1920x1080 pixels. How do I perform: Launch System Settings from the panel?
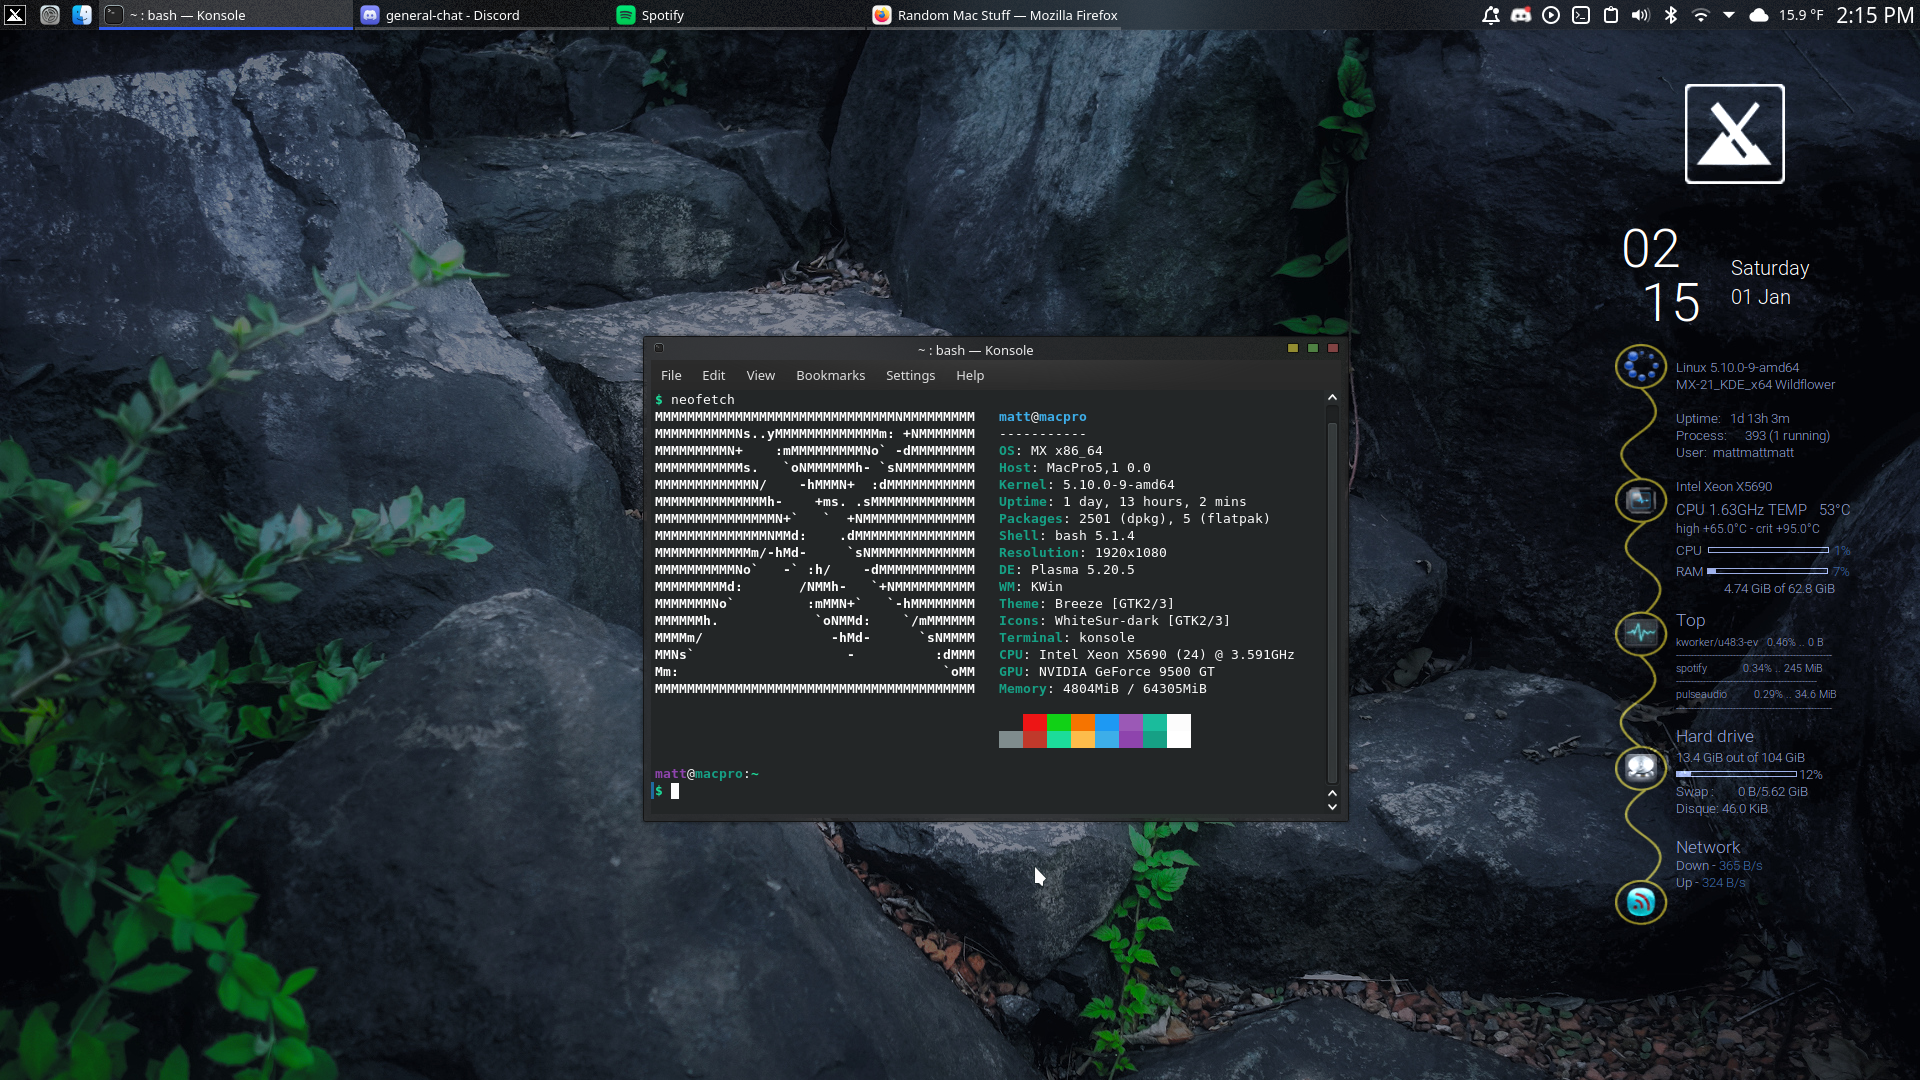tap(50, 15)
